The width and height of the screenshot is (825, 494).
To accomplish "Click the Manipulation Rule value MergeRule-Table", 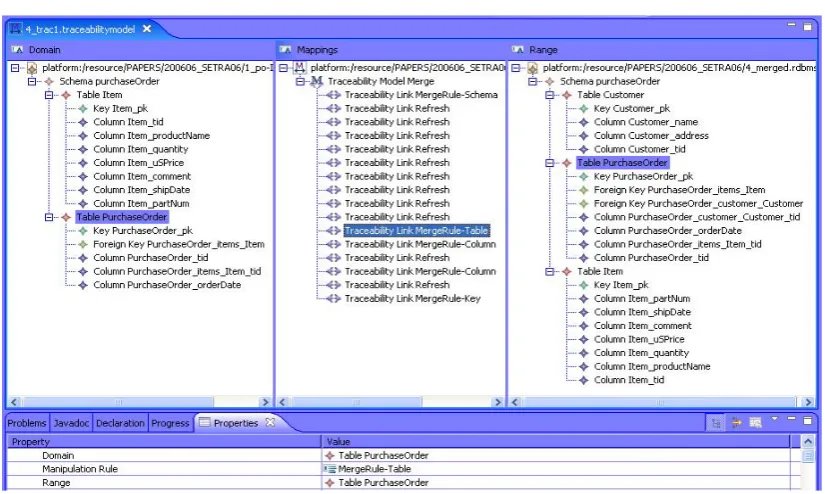I will click(374, 469).
